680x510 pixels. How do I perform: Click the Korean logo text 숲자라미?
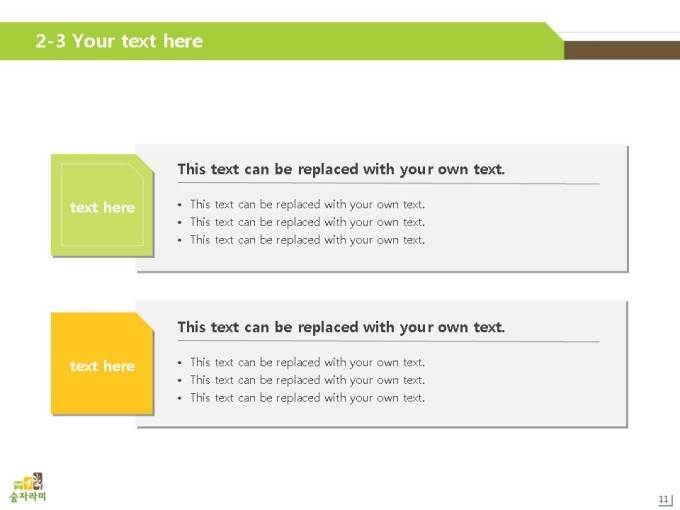tap(28, 497)
